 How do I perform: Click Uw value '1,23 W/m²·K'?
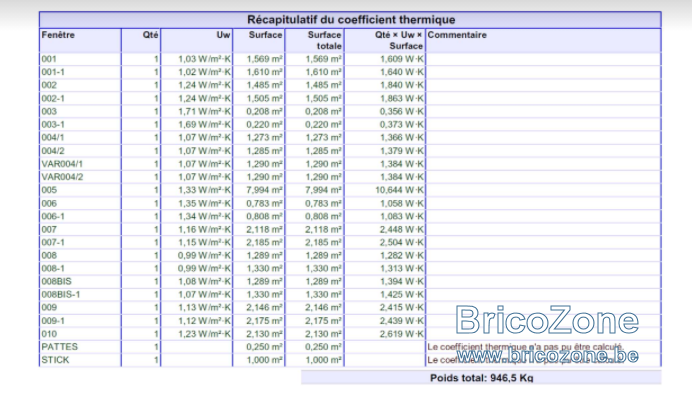204,334
